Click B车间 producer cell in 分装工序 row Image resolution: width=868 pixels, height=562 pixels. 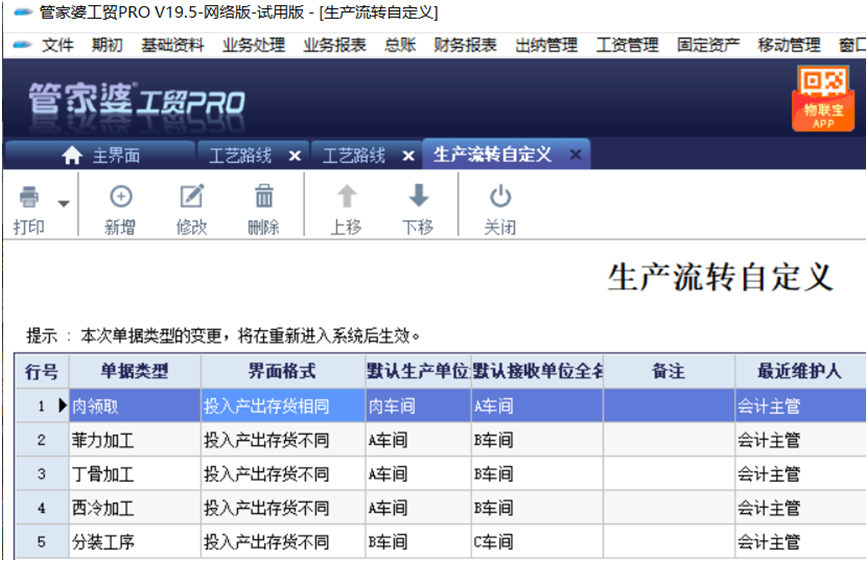(x=418, y=542)
